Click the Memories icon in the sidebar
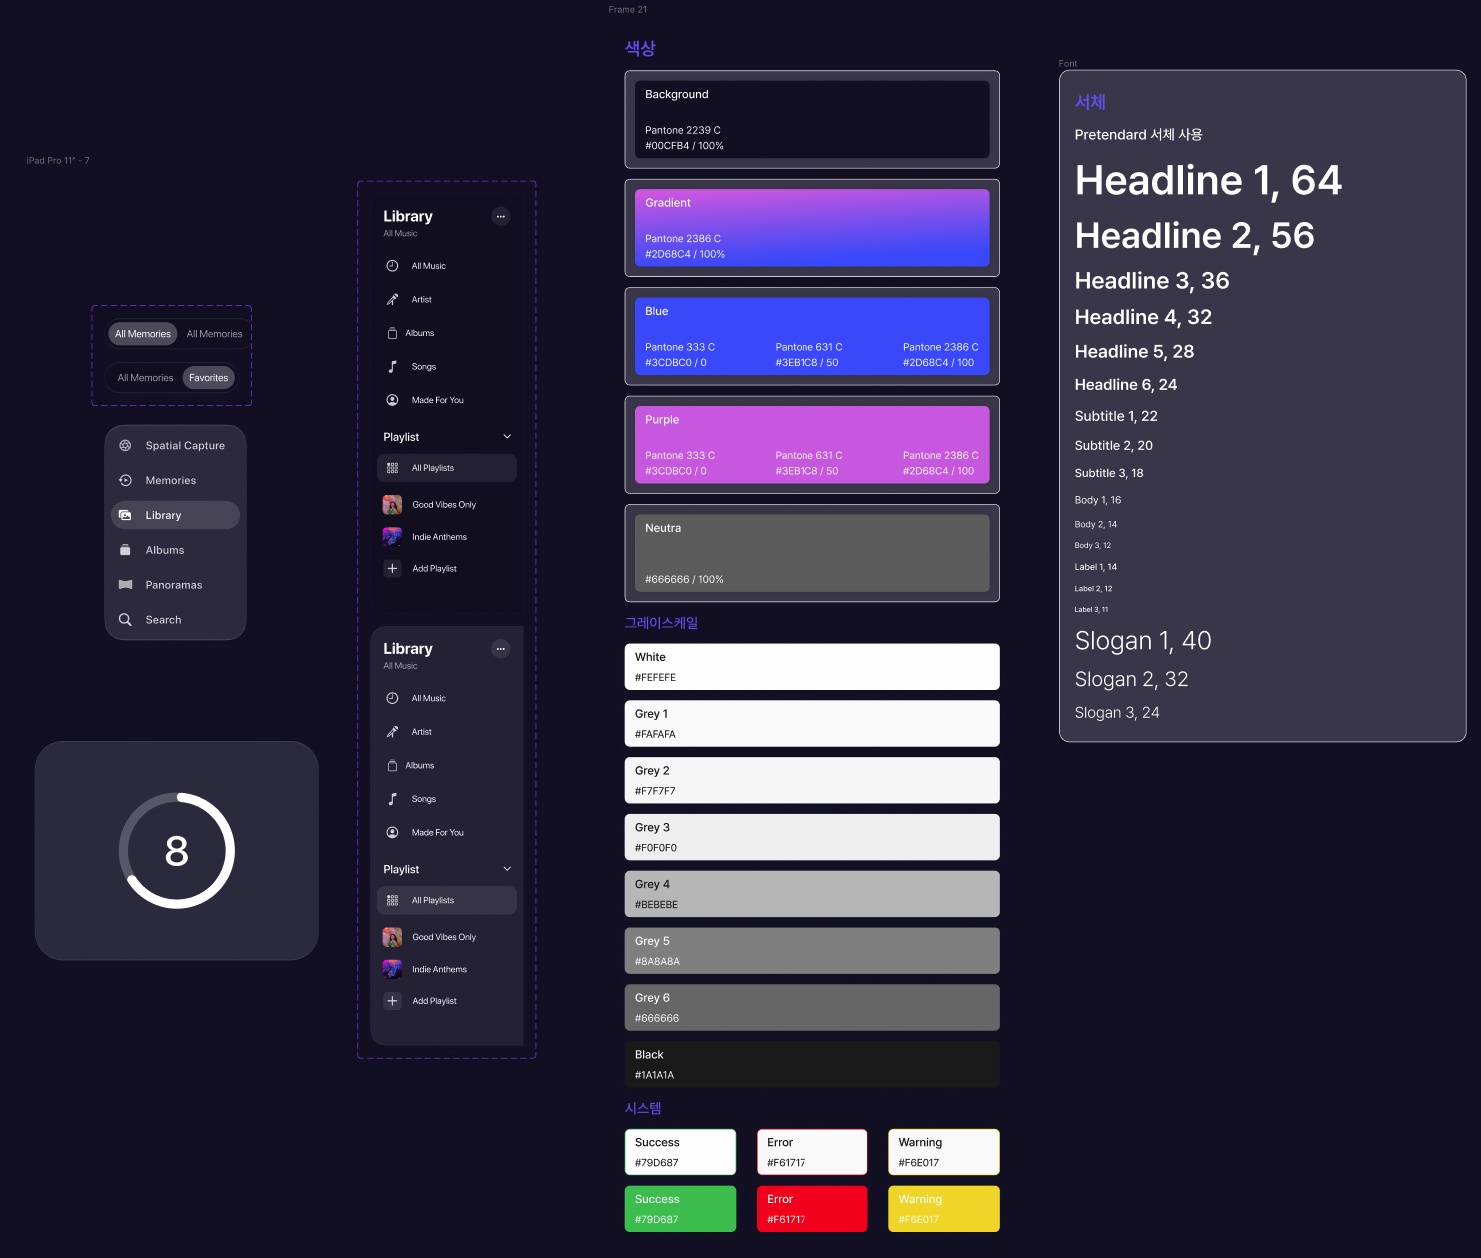1481x1258 pixels. coord(126,480)
